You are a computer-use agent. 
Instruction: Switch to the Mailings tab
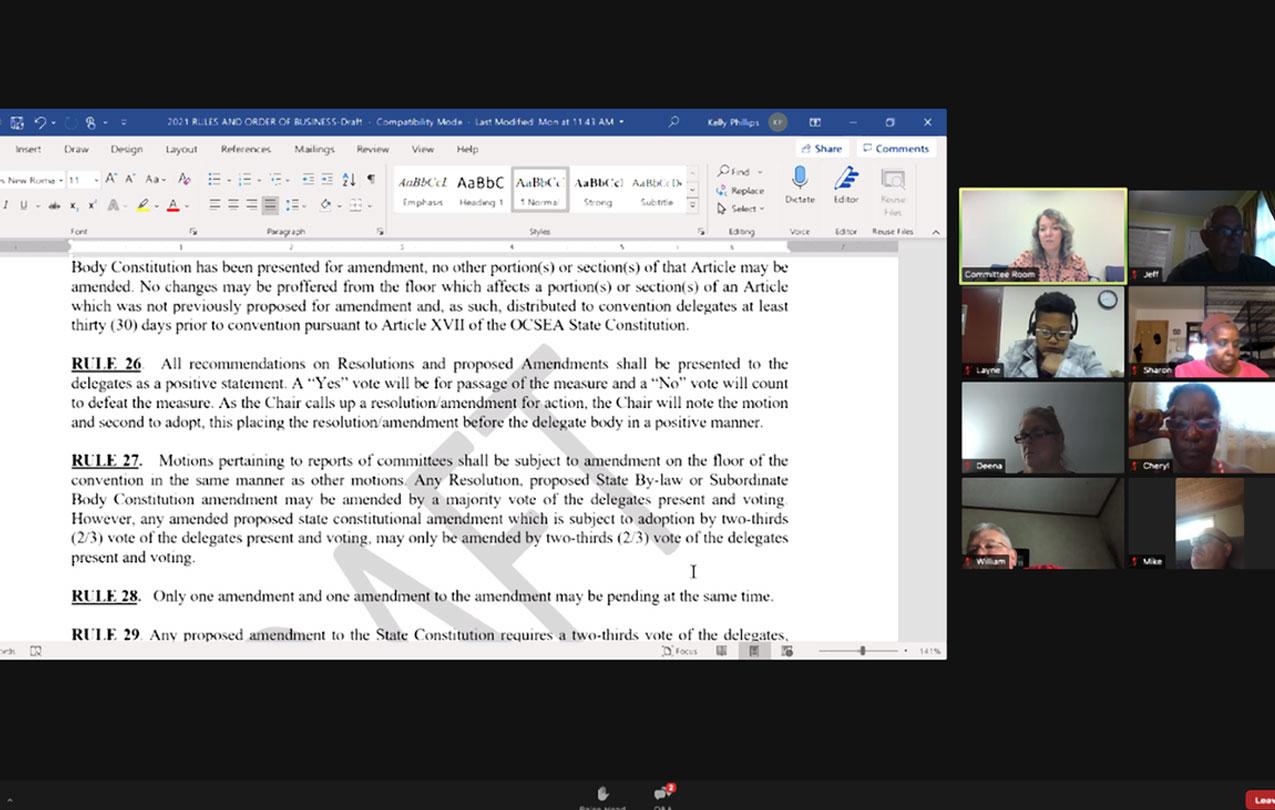point(314,149)
